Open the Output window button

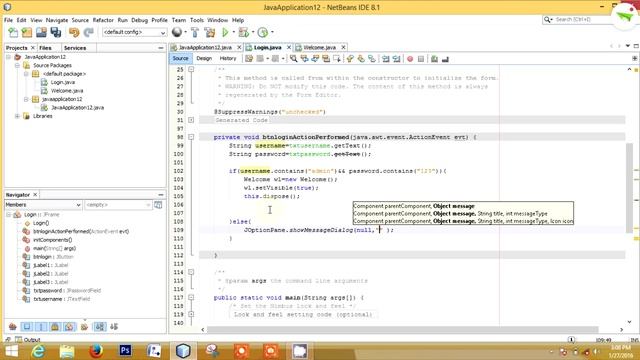(28, 340)
